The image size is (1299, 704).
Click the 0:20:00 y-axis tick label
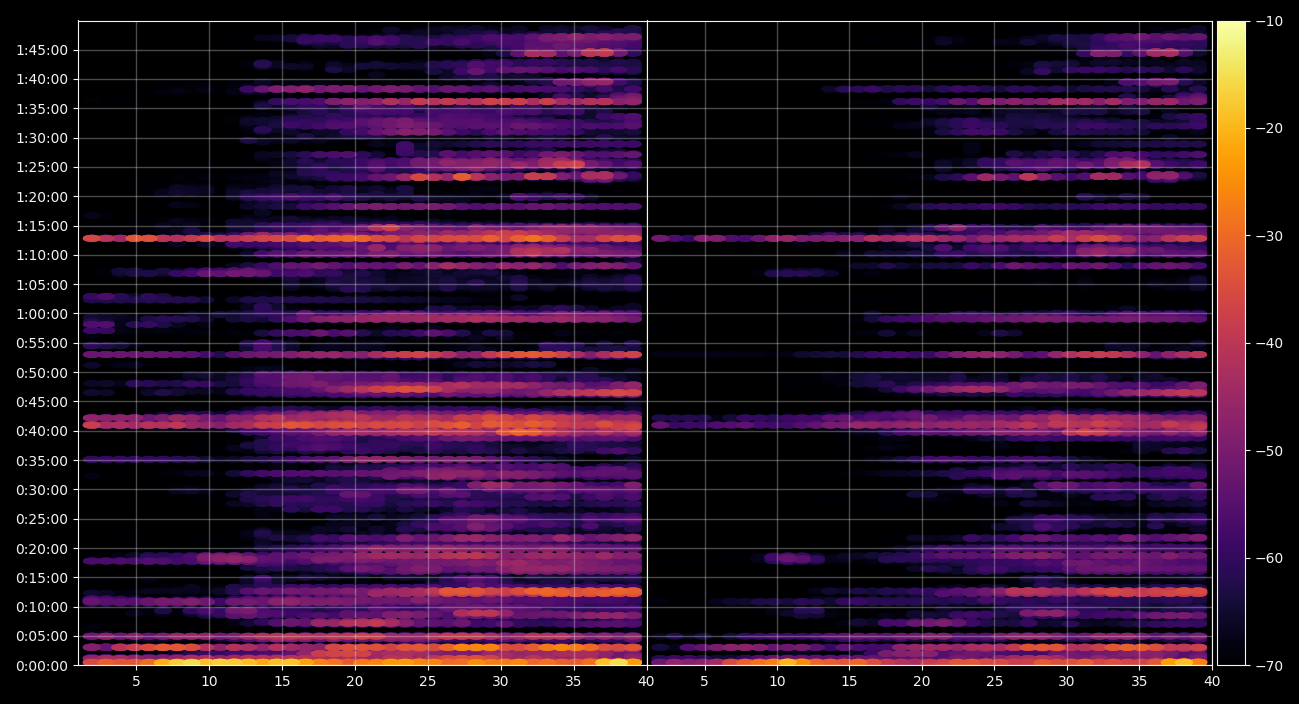pyautogui.click(x=42, y=548)
